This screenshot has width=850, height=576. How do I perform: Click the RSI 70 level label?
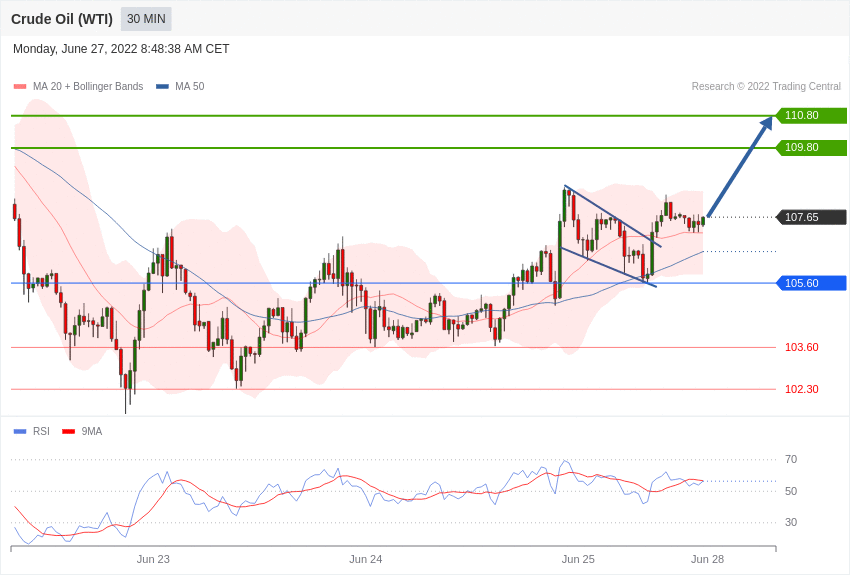[791, 460]
